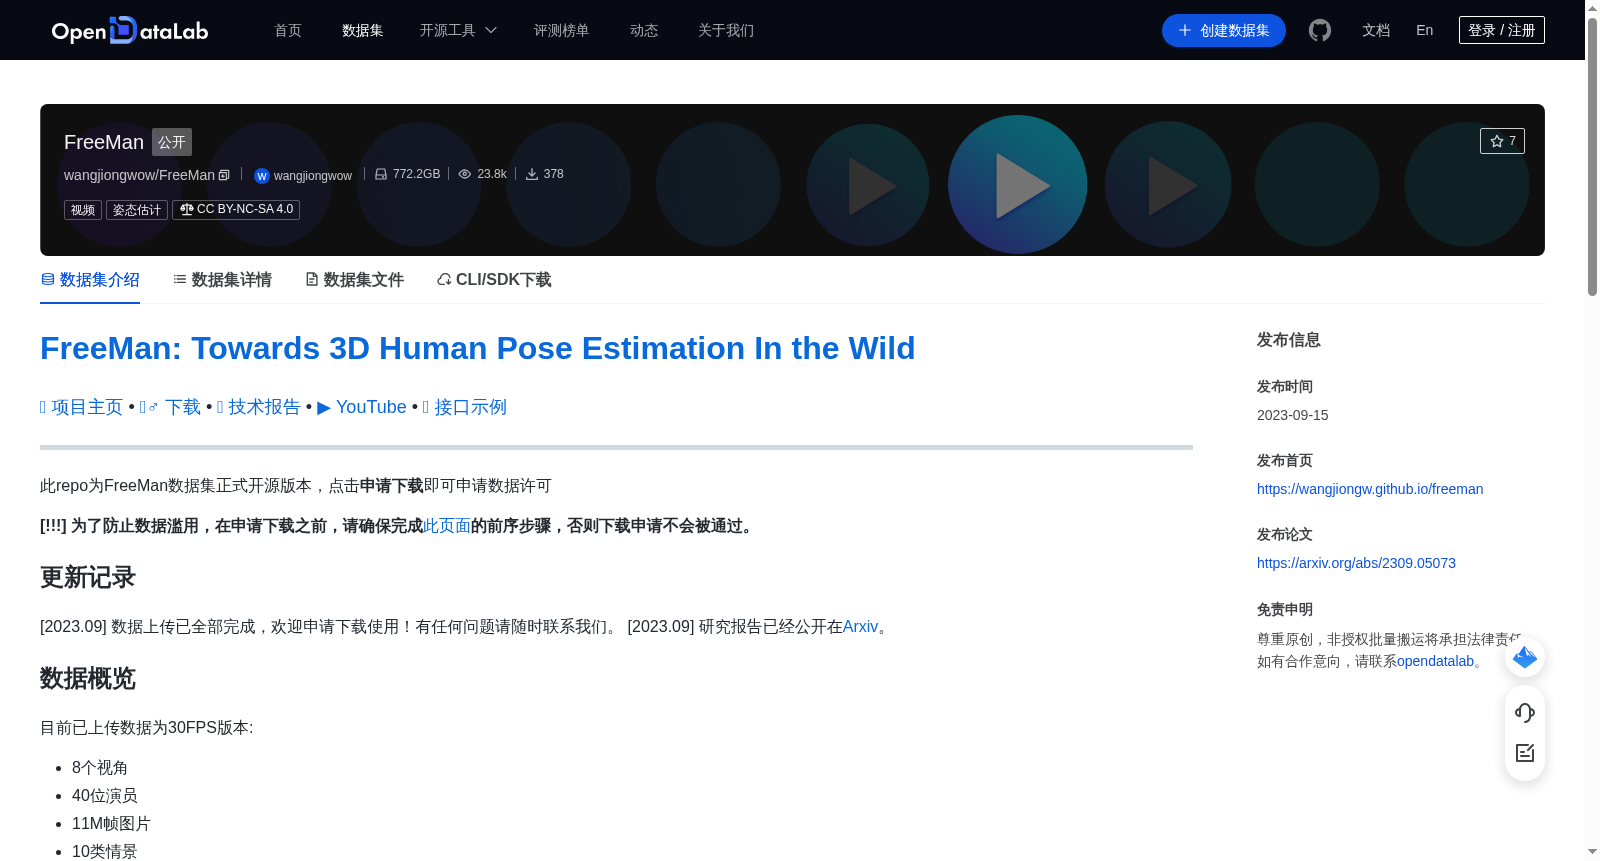Switch language to En

tap(1424, 30)
